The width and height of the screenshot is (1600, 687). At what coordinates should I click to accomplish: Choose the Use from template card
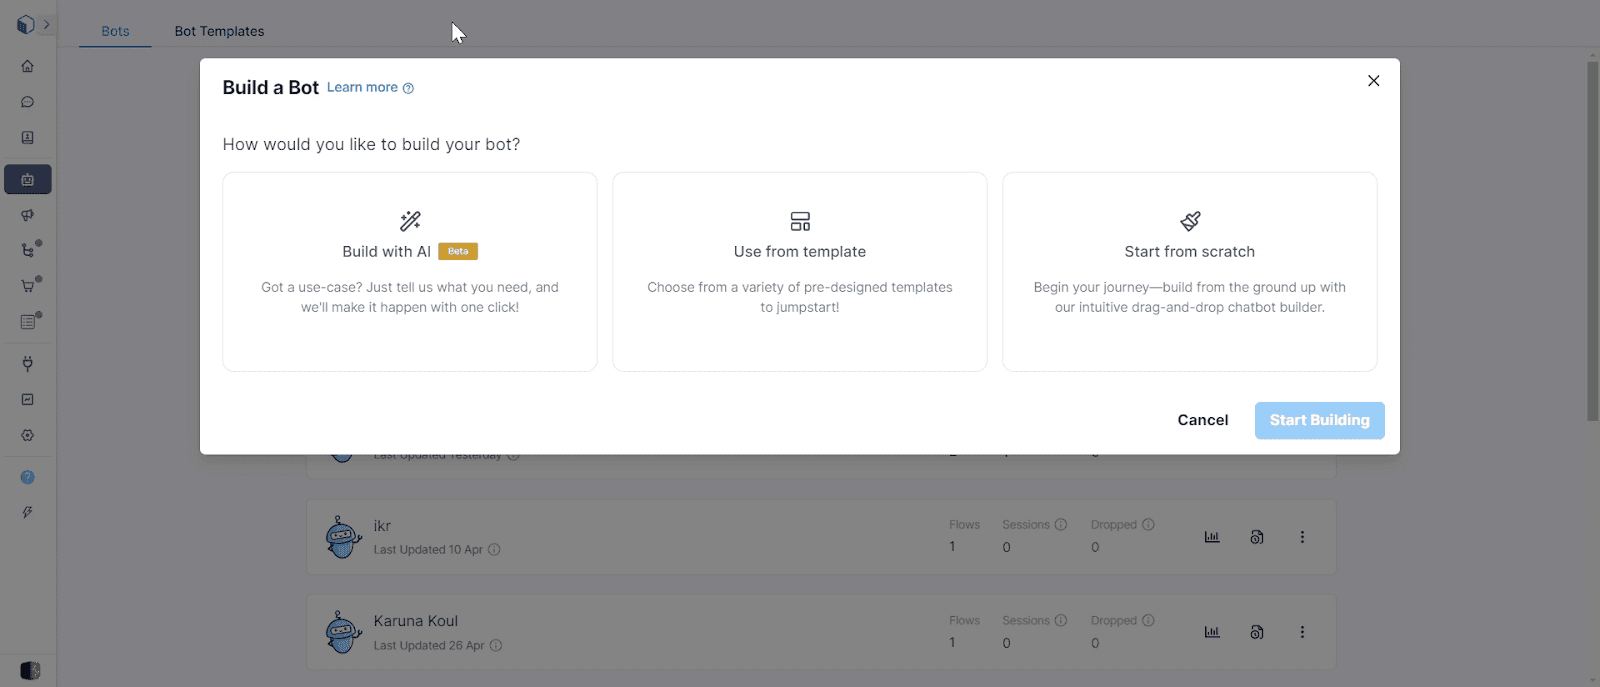tap(799, 271)
